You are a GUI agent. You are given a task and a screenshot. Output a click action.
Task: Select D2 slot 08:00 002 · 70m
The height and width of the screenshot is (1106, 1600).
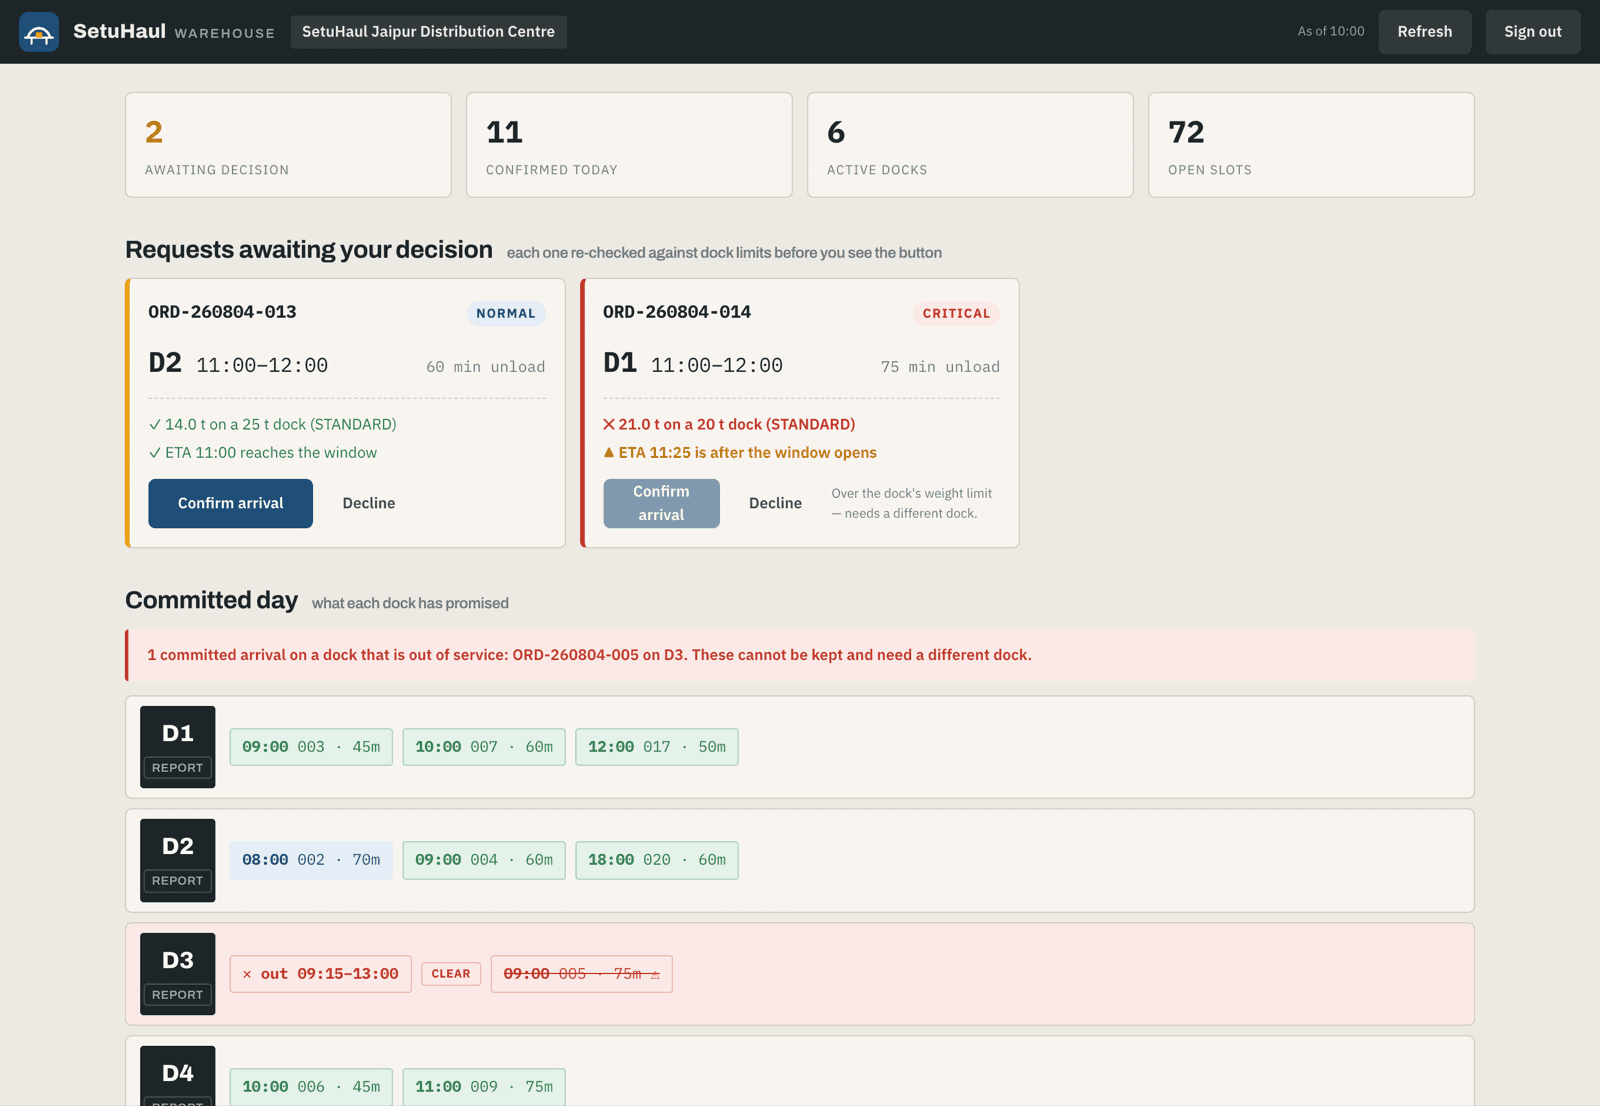311,860
